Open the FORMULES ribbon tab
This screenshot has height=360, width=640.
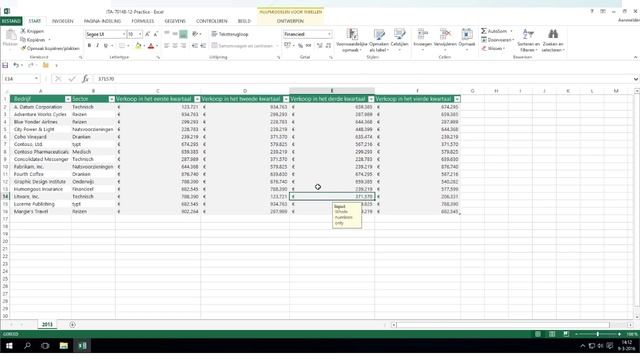143,21
